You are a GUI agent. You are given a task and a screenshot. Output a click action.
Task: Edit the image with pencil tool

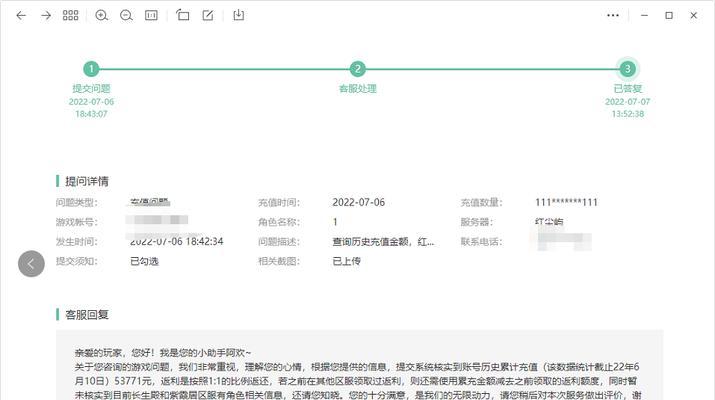pyautogui.click(x=208, y=16)
